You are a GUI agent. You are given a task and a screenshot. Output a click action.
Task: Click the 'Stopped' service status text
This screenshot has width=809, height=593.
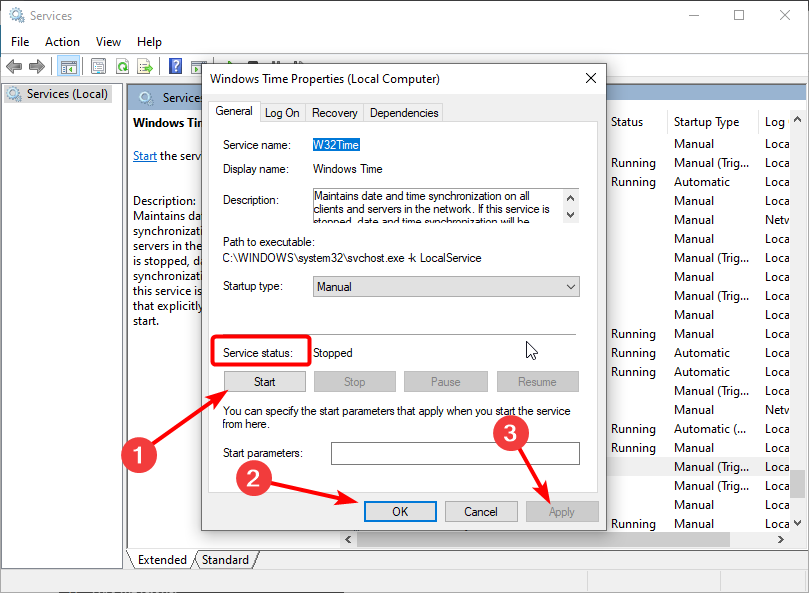click(x=333, y=353)
